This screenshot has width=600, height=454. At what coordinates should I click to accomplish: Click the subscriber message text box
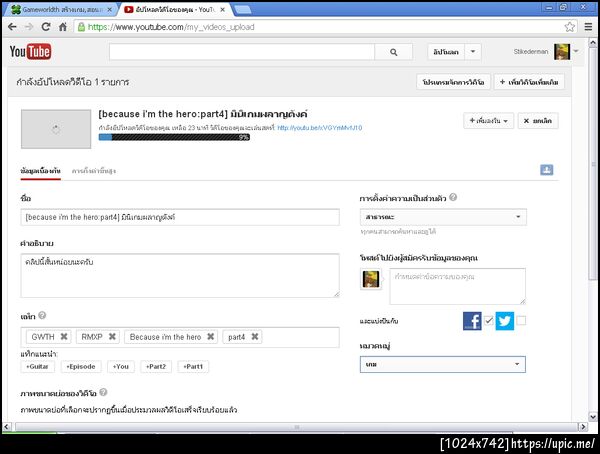coord(458,286)
